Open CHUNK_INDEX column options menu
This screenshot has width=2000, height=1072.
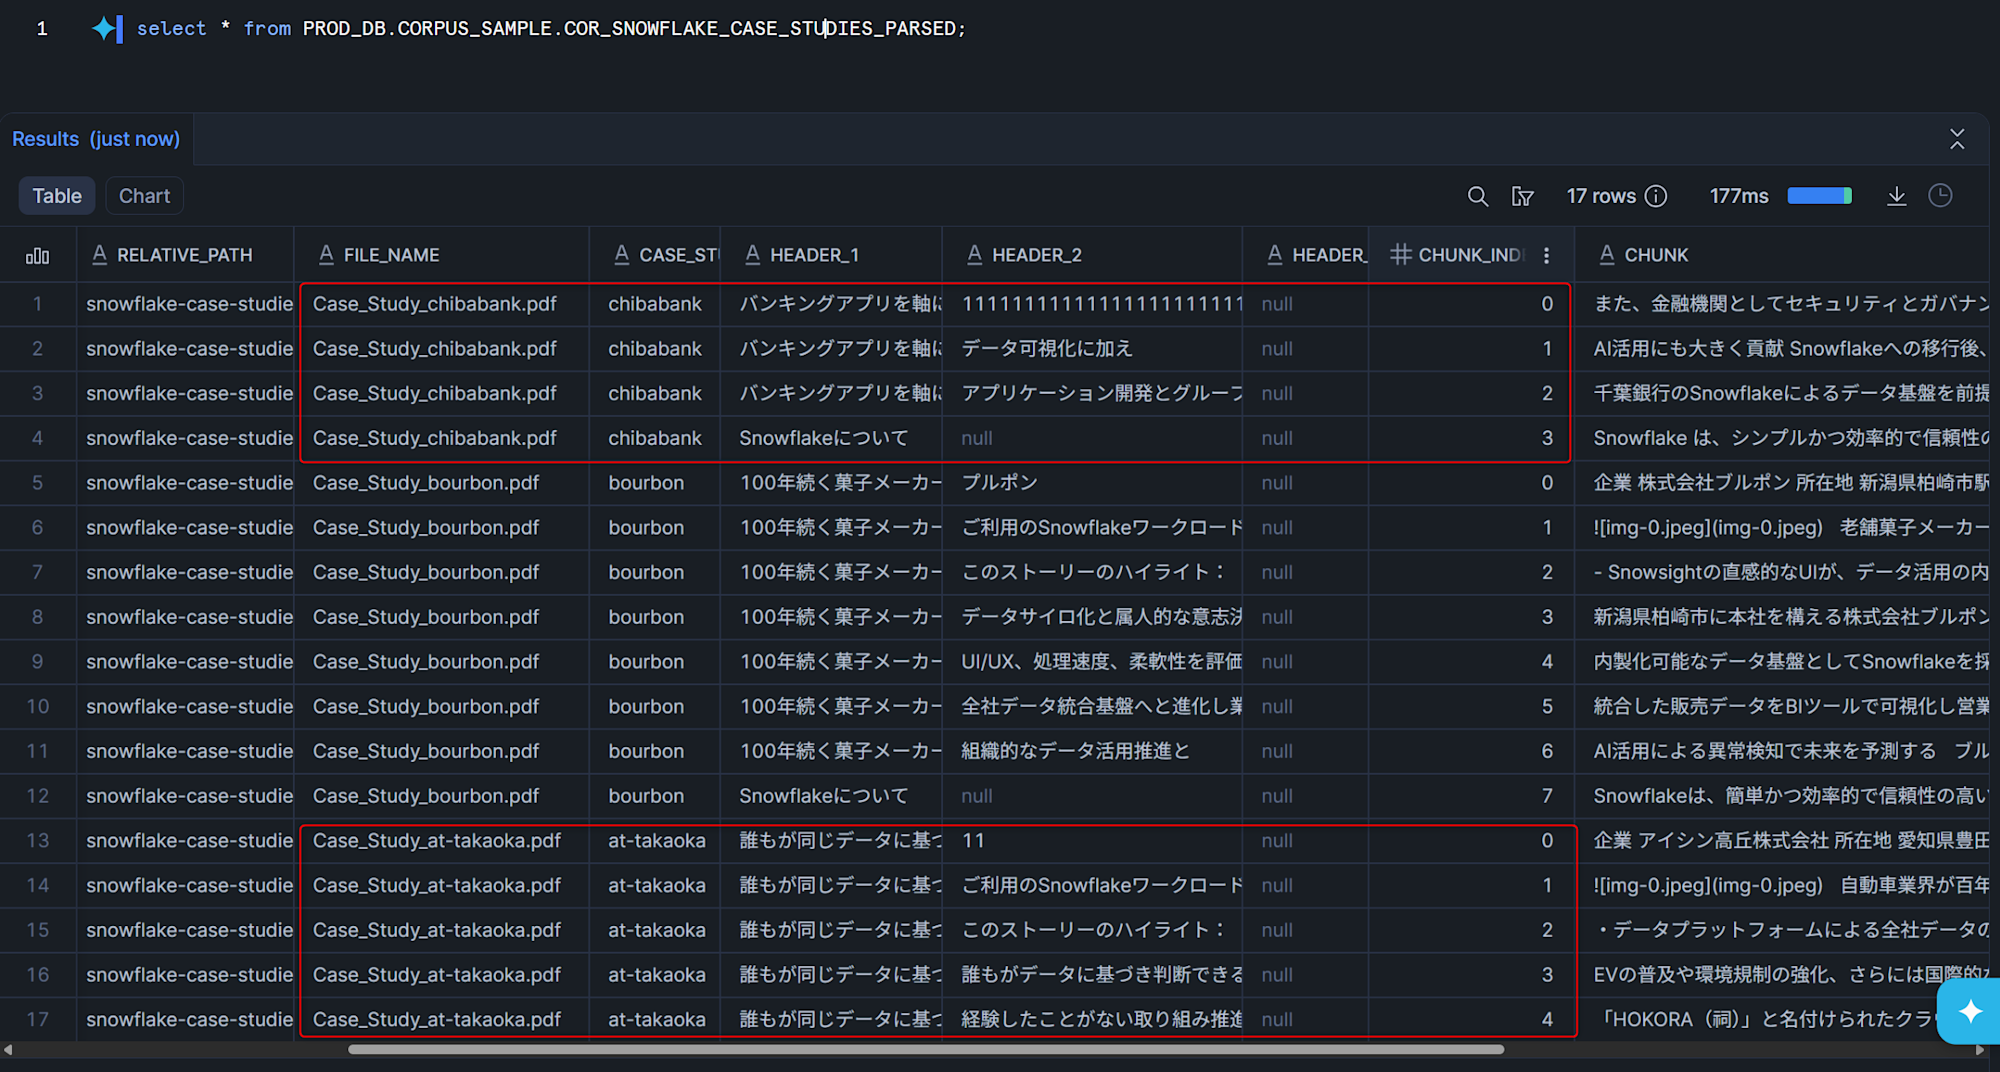click(1546, 255)
